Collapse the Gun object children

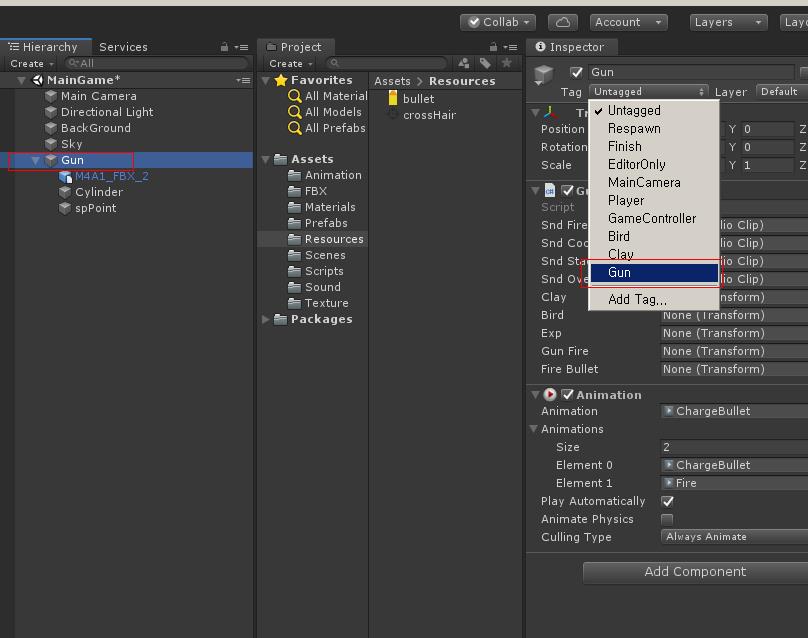(35, 160)
